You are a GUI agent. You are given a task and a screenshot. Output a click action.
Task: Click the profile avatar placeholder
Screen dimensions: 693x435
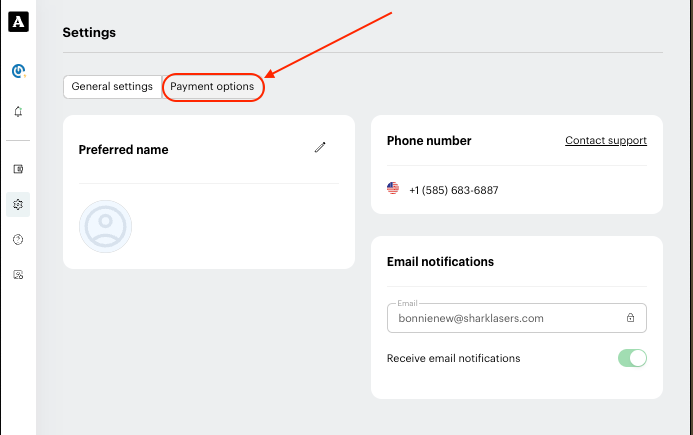[105, 226]
